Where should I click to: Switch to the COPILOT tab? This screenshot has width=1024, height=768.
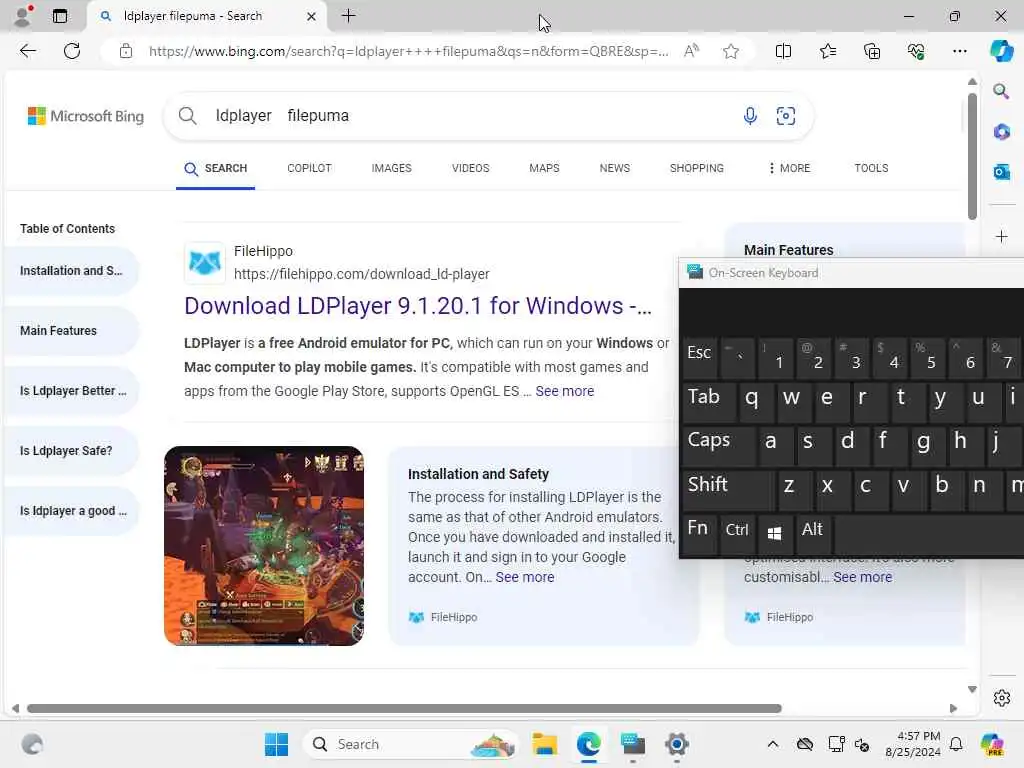(309, 168)
